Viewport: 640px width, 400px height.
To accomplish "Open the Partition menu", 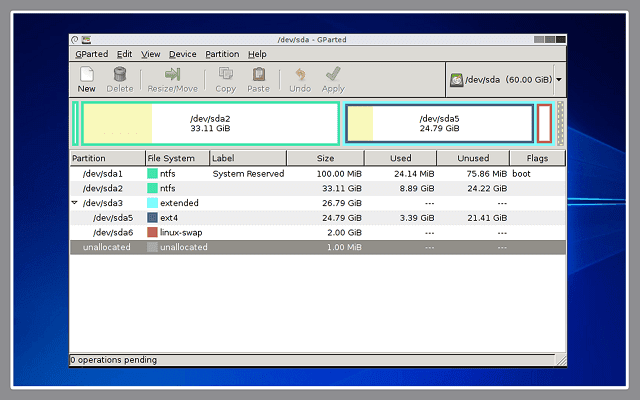I will [222, 54].
